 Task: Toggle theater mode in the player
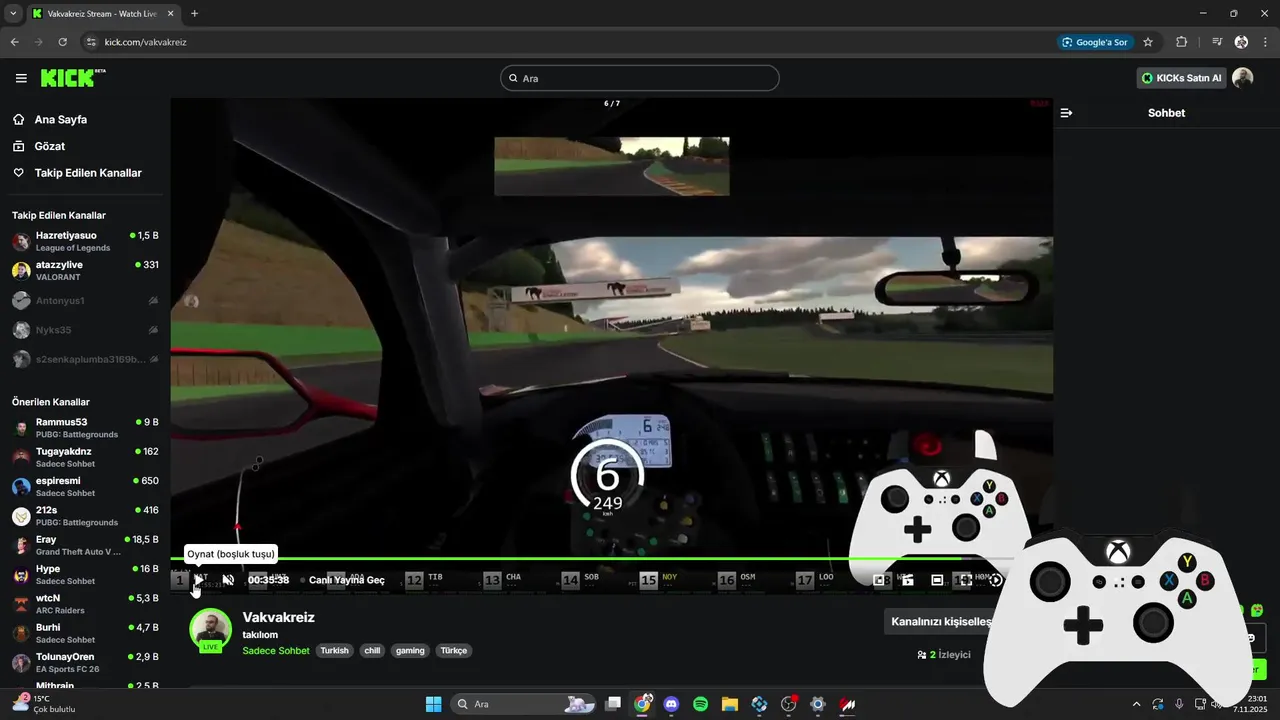point(937,580)
